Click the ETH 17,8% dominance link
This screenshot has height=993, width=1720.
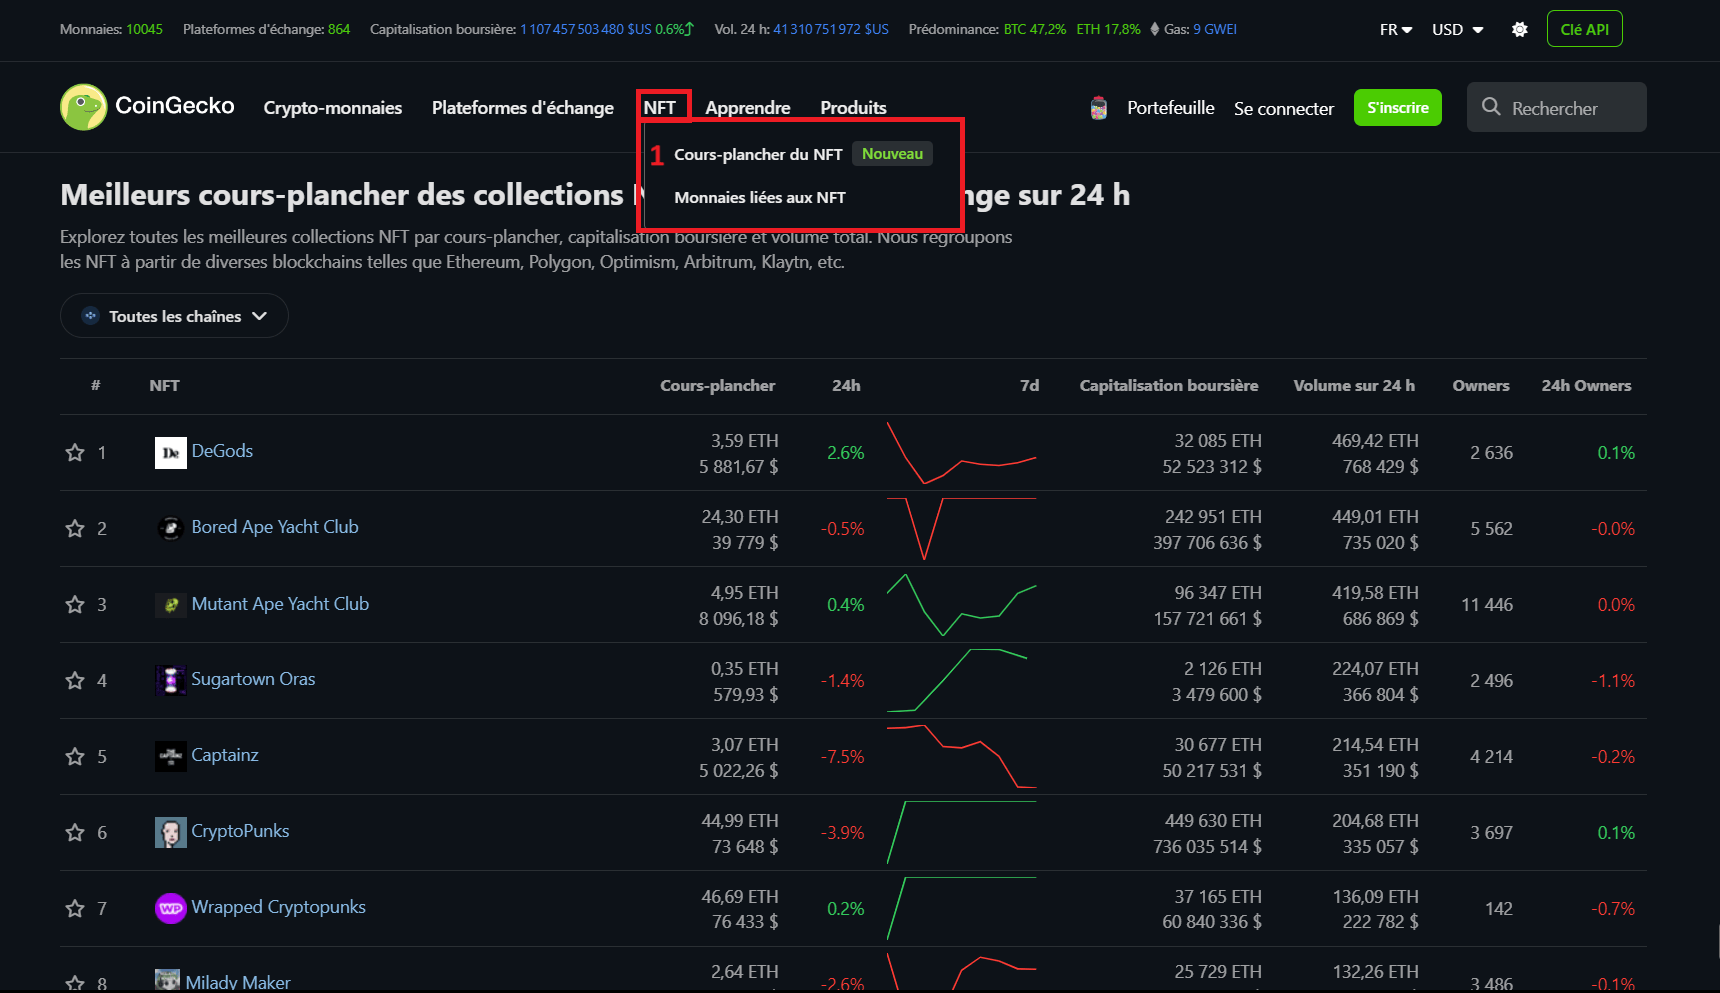pos(1108,29)
